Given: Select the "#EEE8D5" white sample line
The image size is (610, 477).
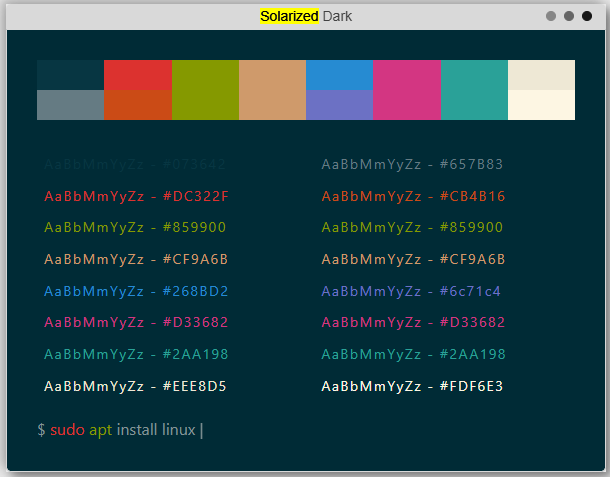Looking at the screenshot, I should [135, 386].
